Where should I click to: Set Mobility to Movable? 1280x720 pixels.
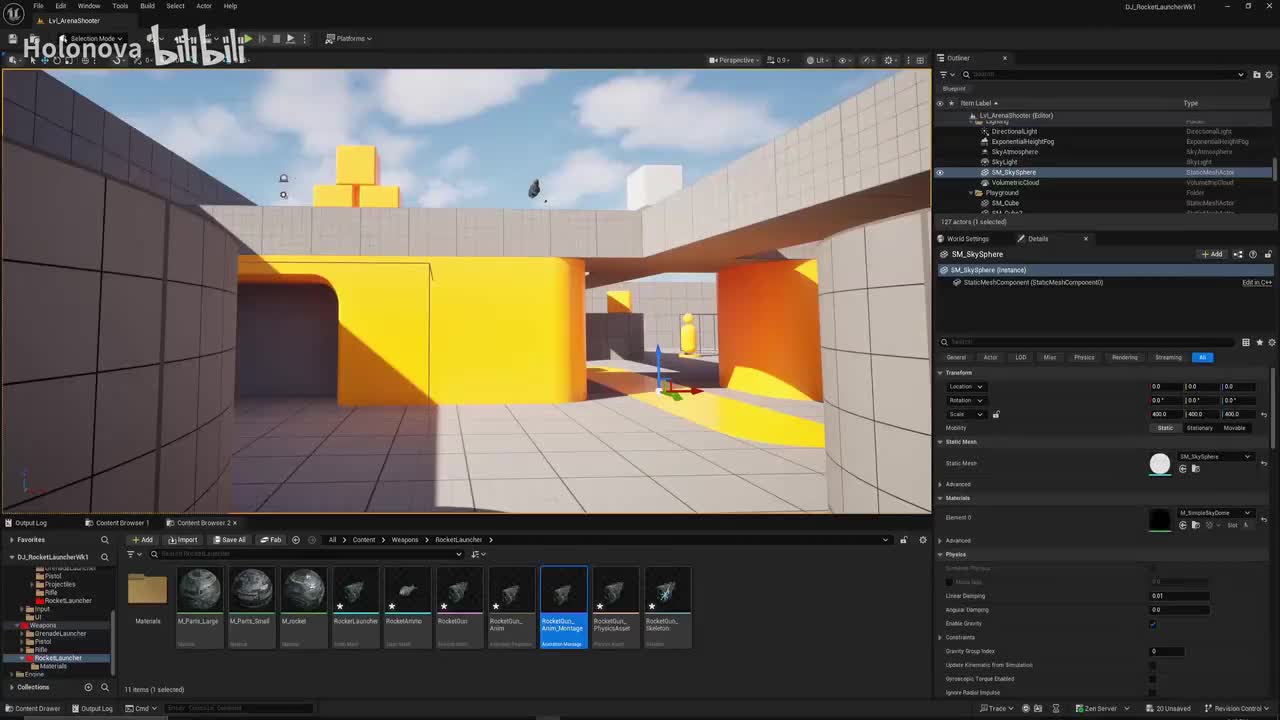tap(1234, 428)
